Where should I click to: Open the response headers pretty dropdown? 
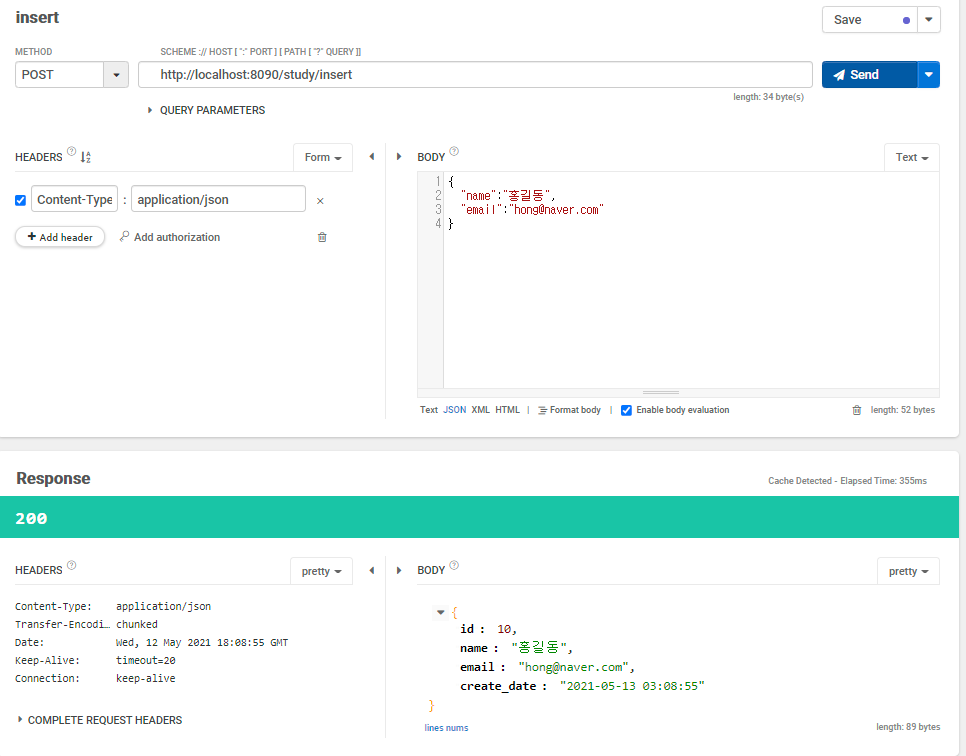(x=321, y=571)
